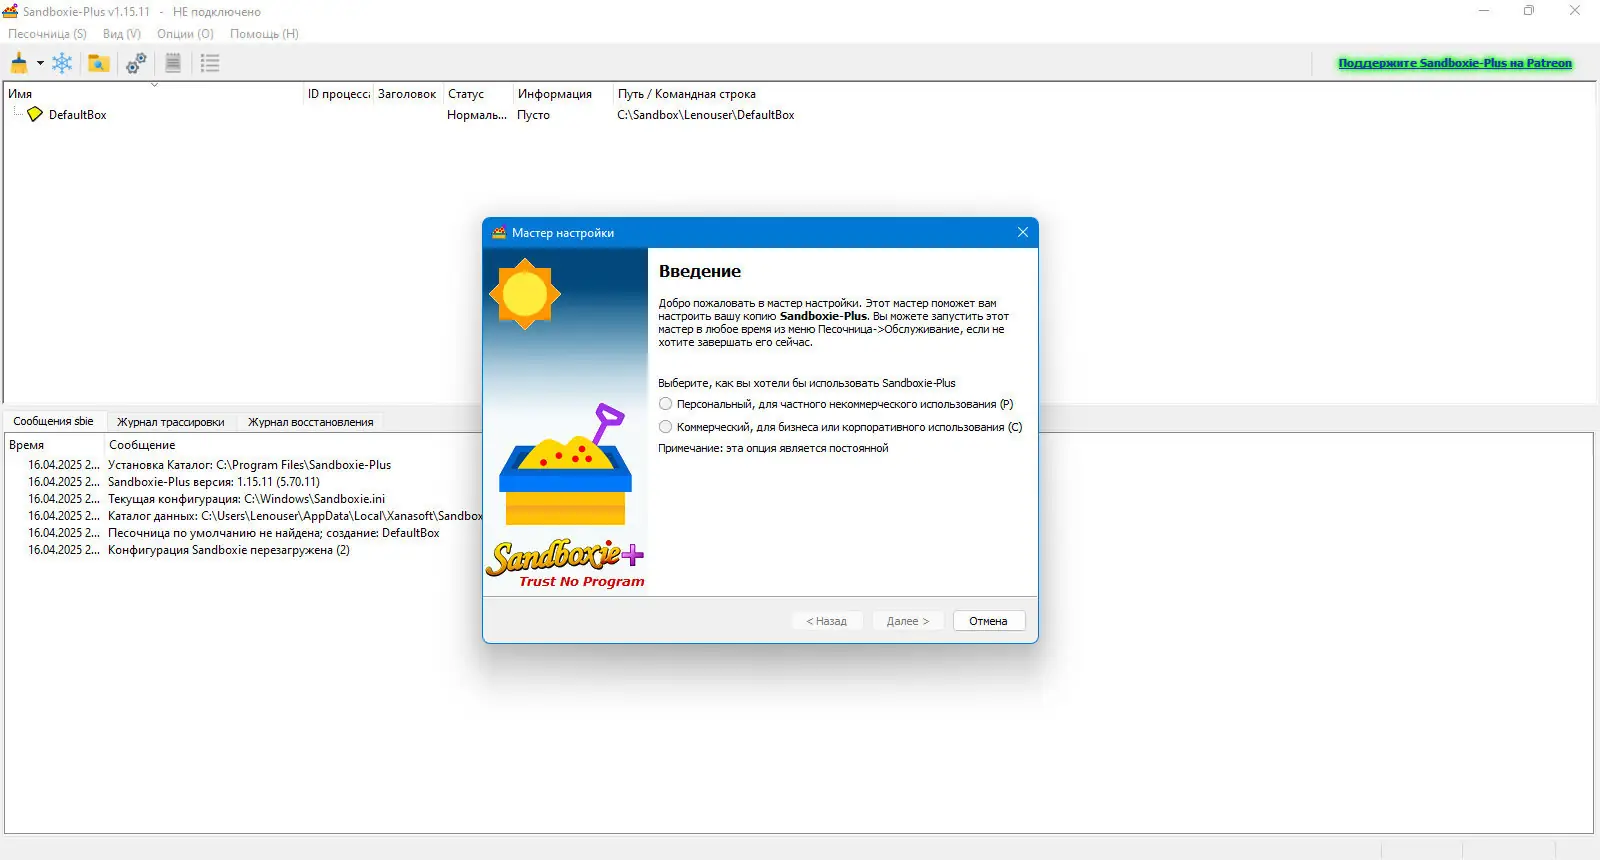The height and width of the screenshot is (860, 1600).
Task: Click the ID процесса column header
Action: tap(338, 94)
